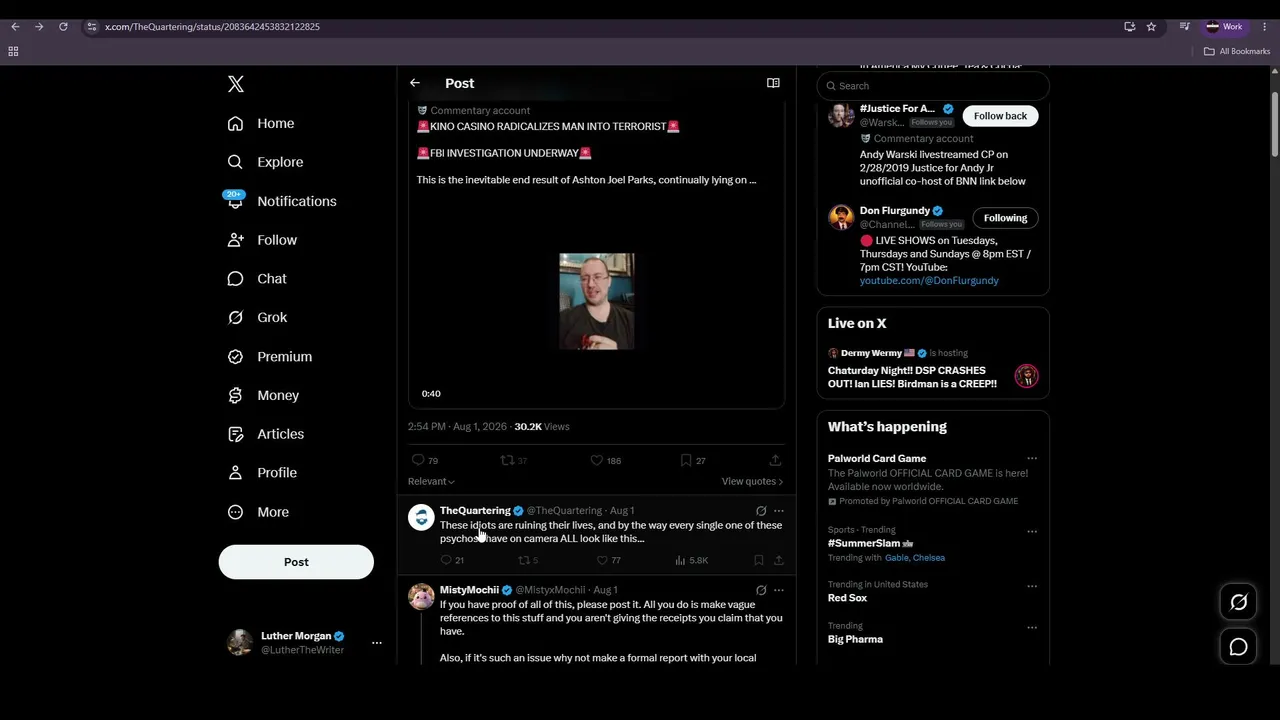1280x720 pixels.
Task: Open more options on MistyMochii's reply
Action: click(779, 590)
